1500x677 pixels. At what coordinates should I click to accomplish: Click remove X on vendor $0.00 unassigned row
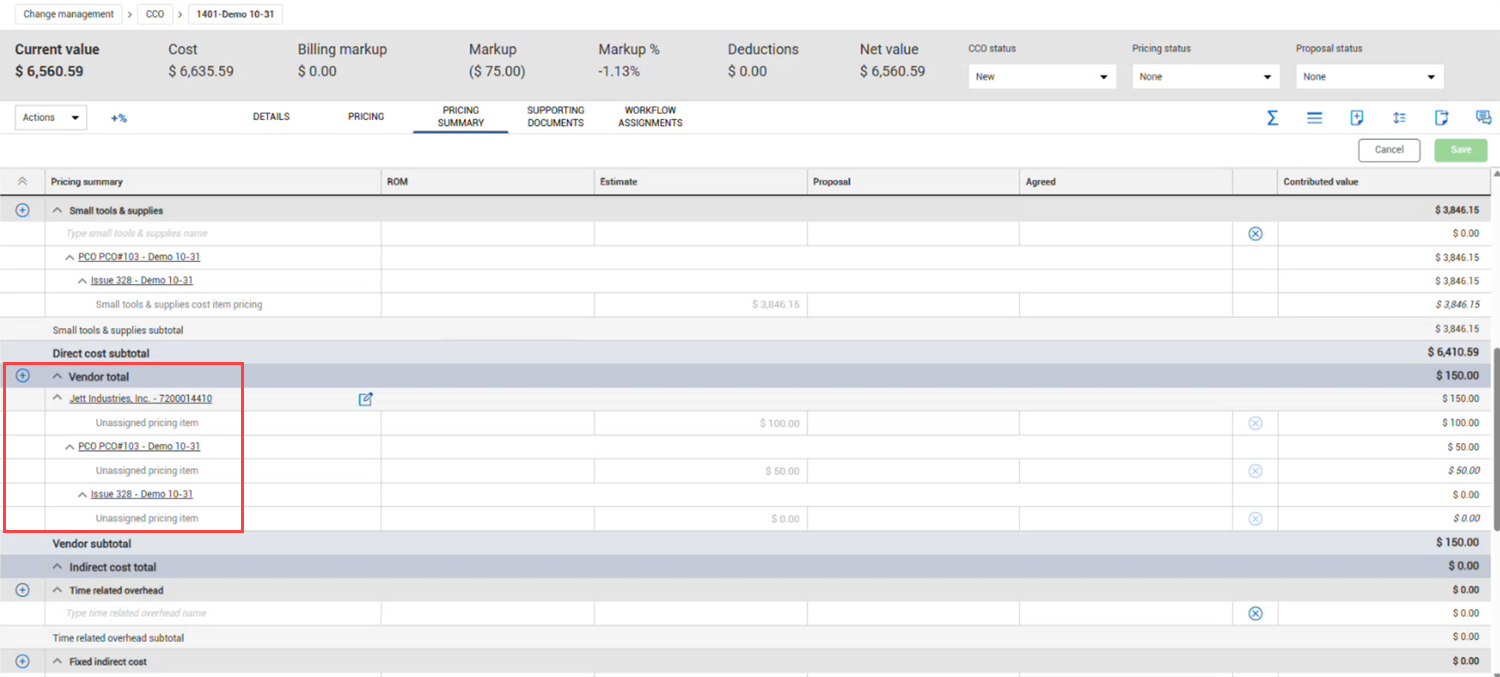click(x=1256, y=519)
